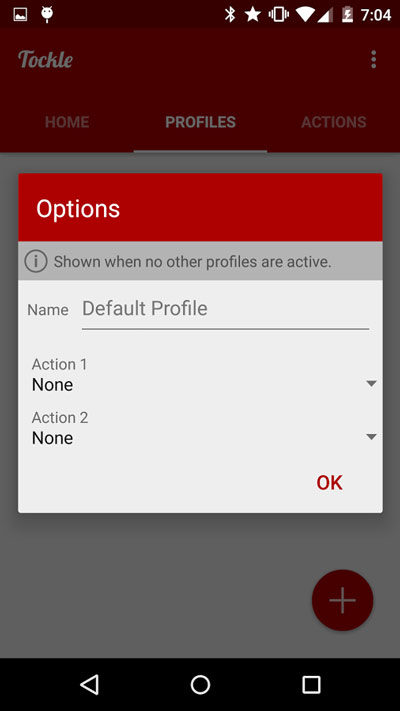Expand the Action 2 dropdown arrow
Viewport: 400px width, 711px height.
coord(371,437)
